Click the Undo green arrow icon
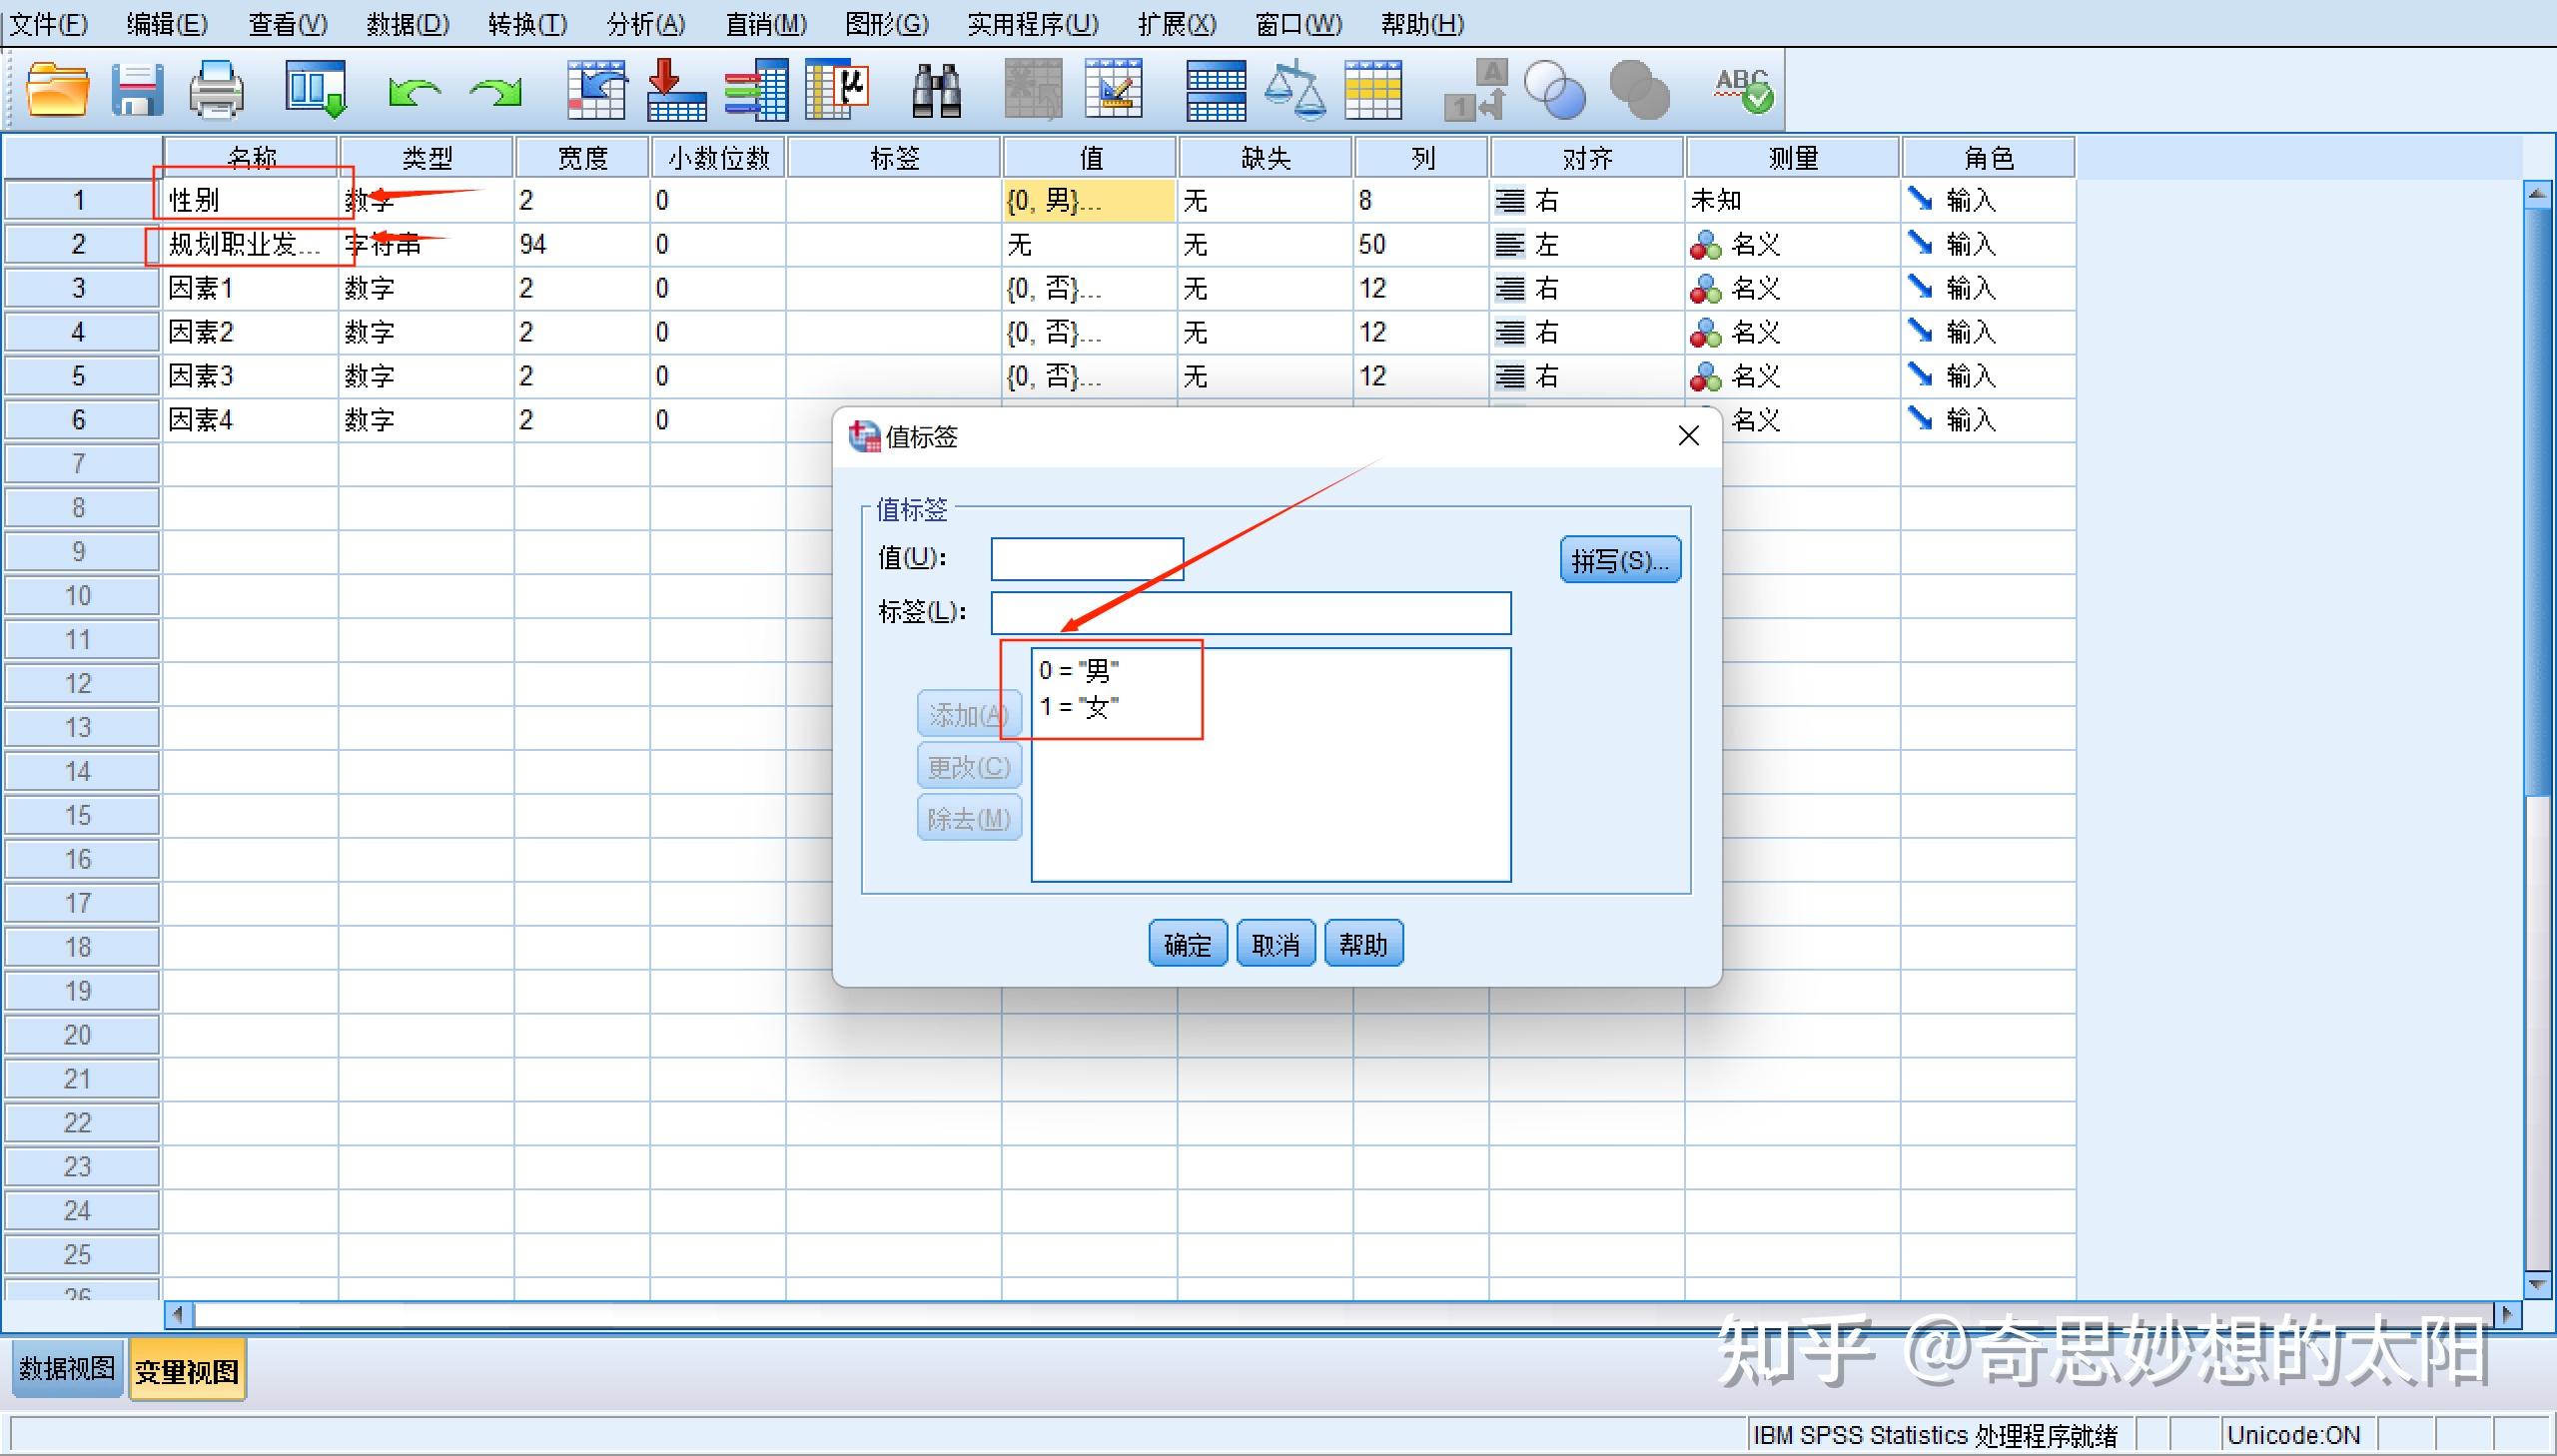Viewport: 2557px width, 1456px height. point(414,92)
